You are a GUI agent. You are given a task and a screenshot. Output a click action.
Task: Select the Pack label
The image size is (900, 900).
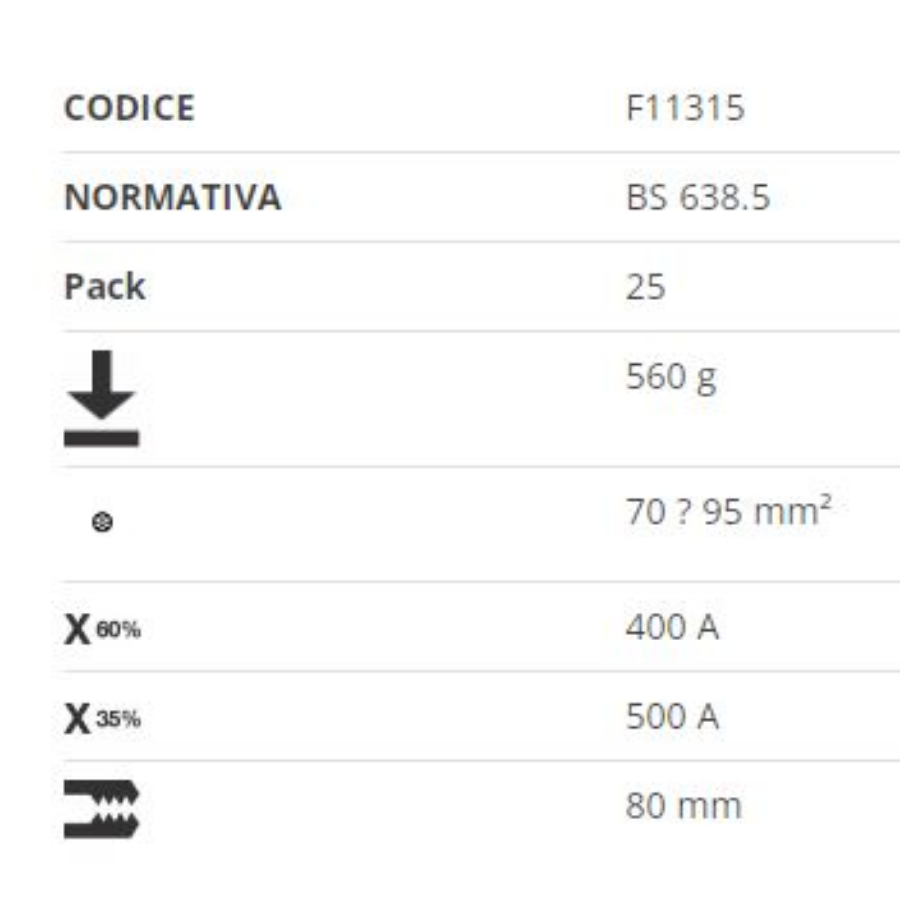pyautogui.click(x=104, y=286)
